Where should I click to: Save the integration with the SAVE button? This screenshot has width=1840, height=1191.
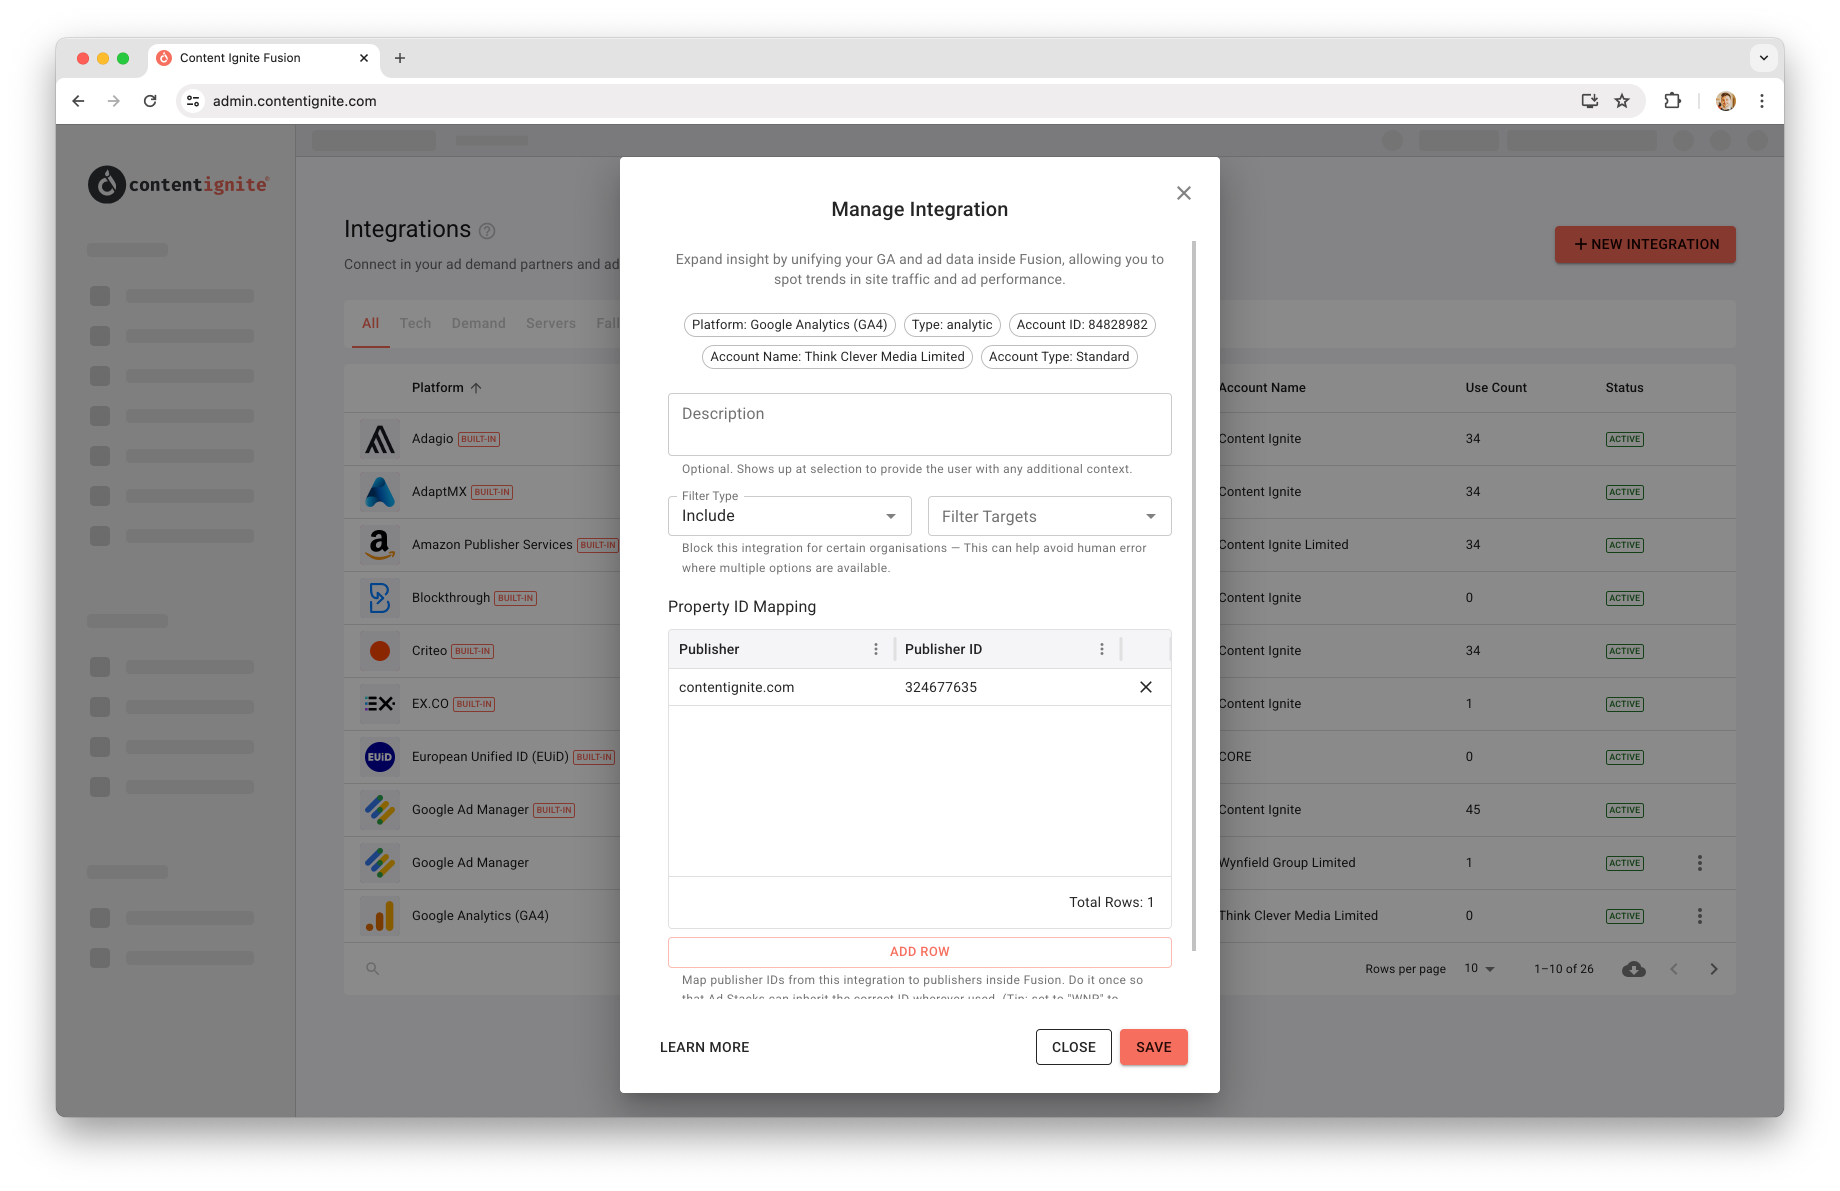[x=1154, y=1047]
